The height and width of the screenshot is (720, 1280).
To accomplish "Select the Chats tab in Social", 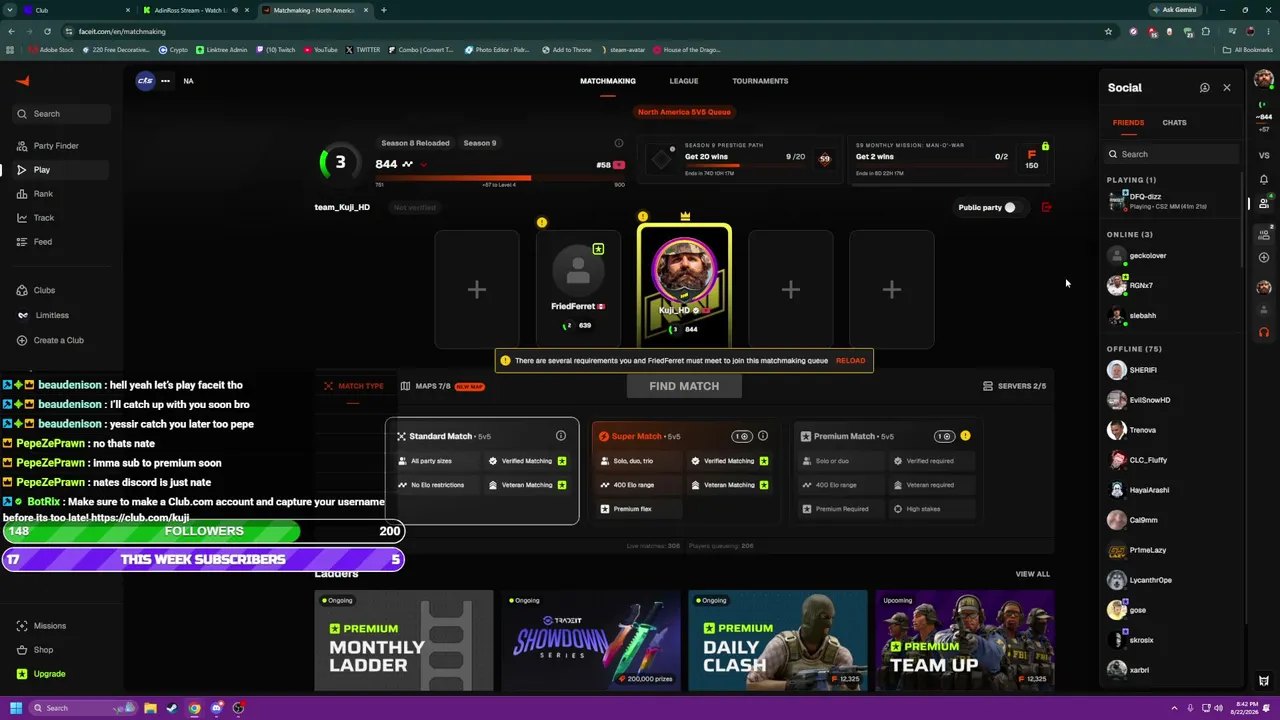I will pyautogui.click(x=1174, y=123).
